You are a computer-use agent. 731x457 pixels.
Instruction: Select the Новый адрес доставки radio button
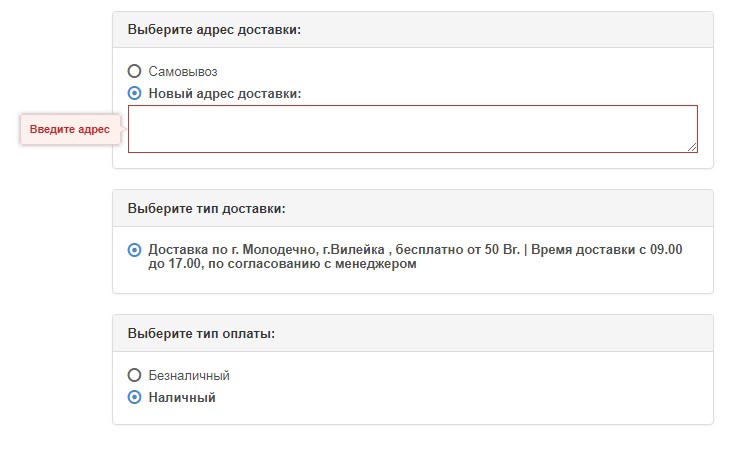[135, 94]
